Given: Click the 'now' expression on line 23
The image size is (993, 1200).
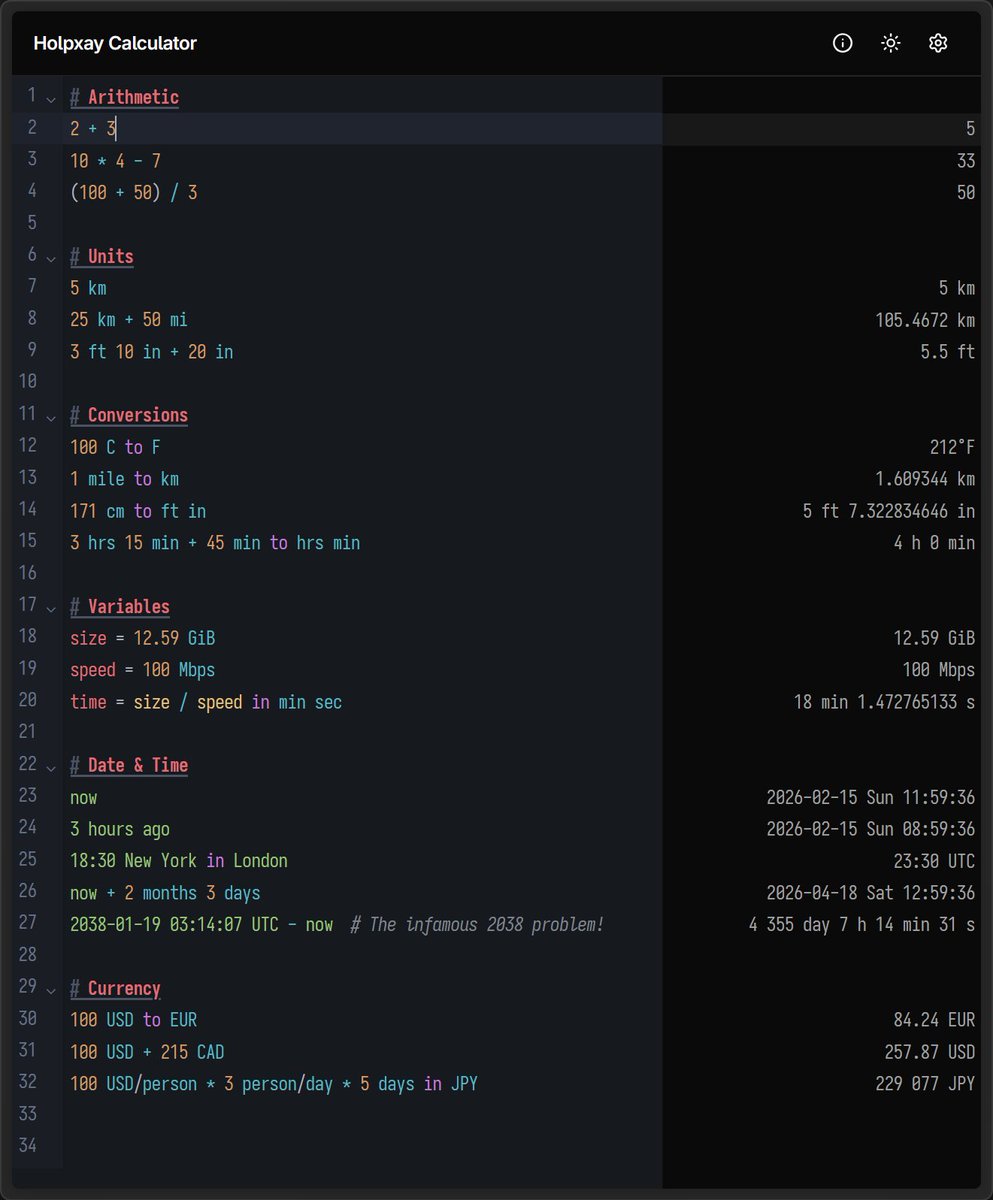Looking at the screenshot, I should coord(84,798).
